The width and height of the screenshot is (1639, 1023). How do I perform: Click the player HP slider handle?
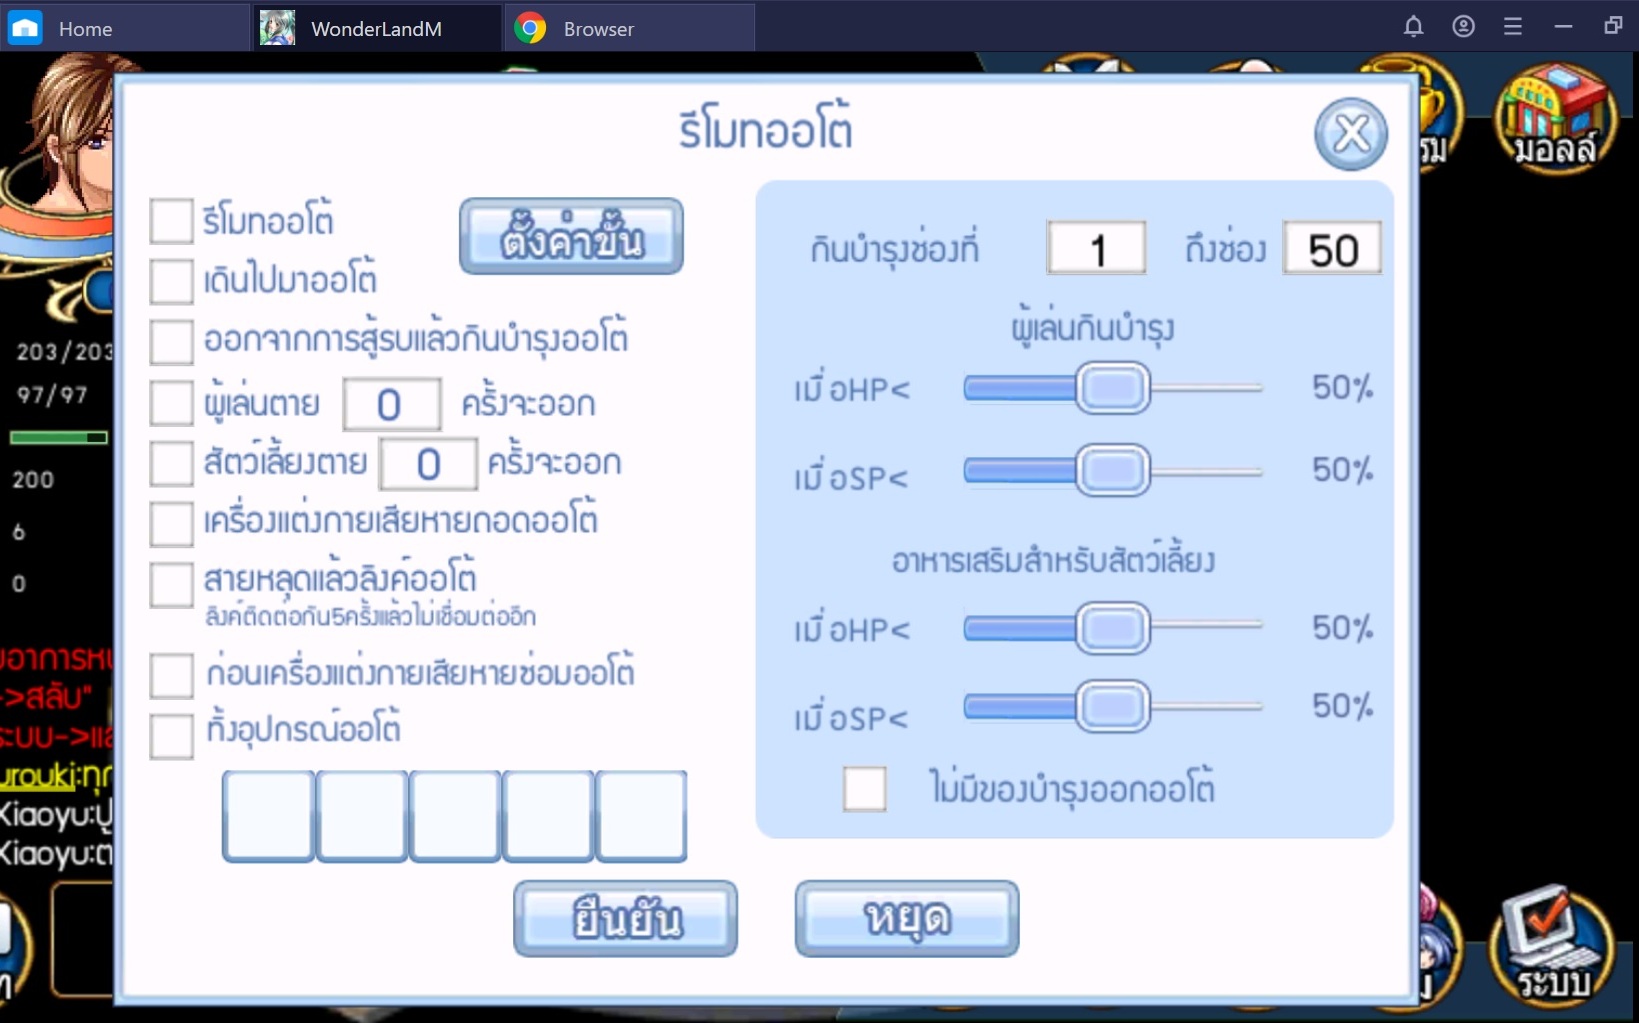click(1113, 388)
